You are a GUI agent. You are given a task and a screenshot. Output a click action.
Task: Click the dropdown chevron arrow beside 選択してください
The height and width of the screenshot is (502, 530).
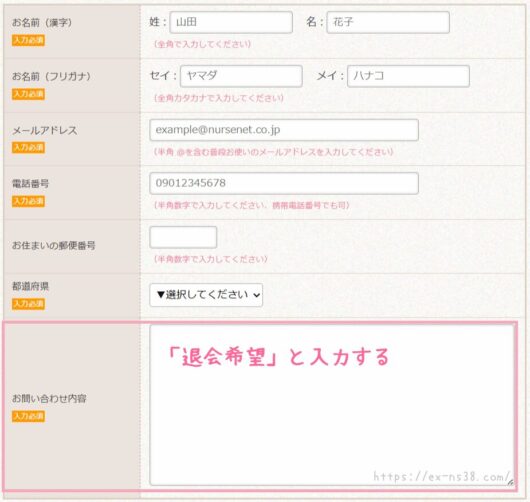257,295
